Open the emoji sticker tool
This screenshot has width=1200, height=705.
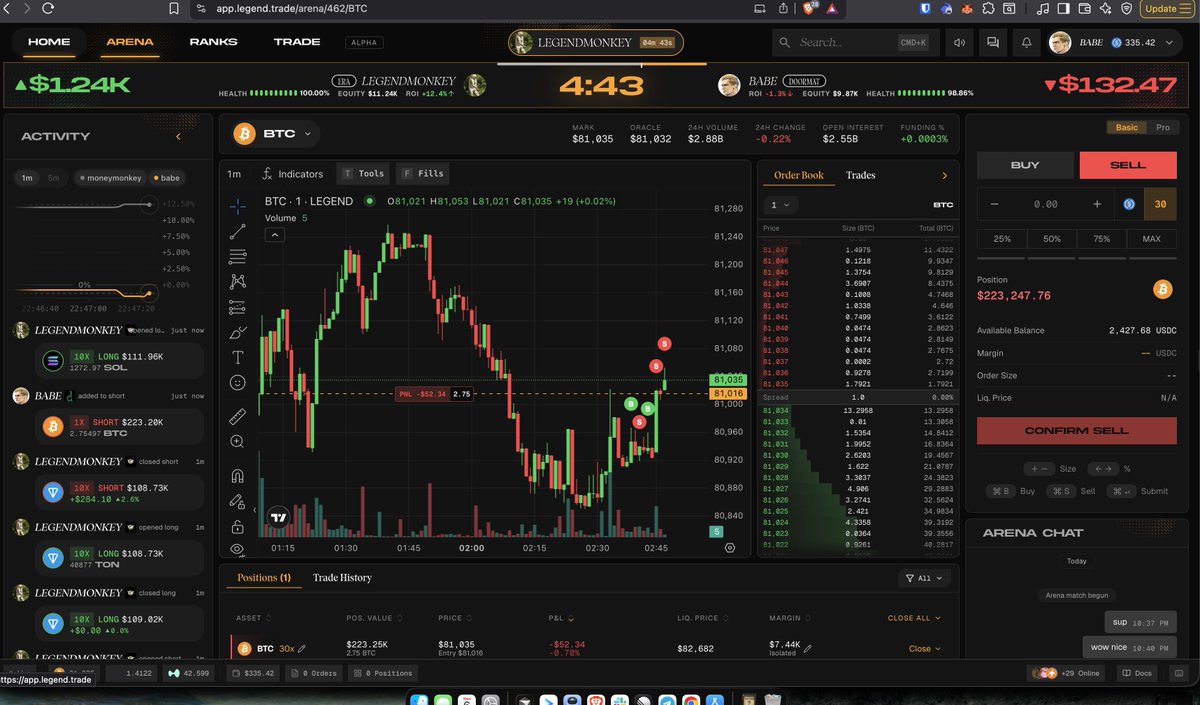coord(237,382)
